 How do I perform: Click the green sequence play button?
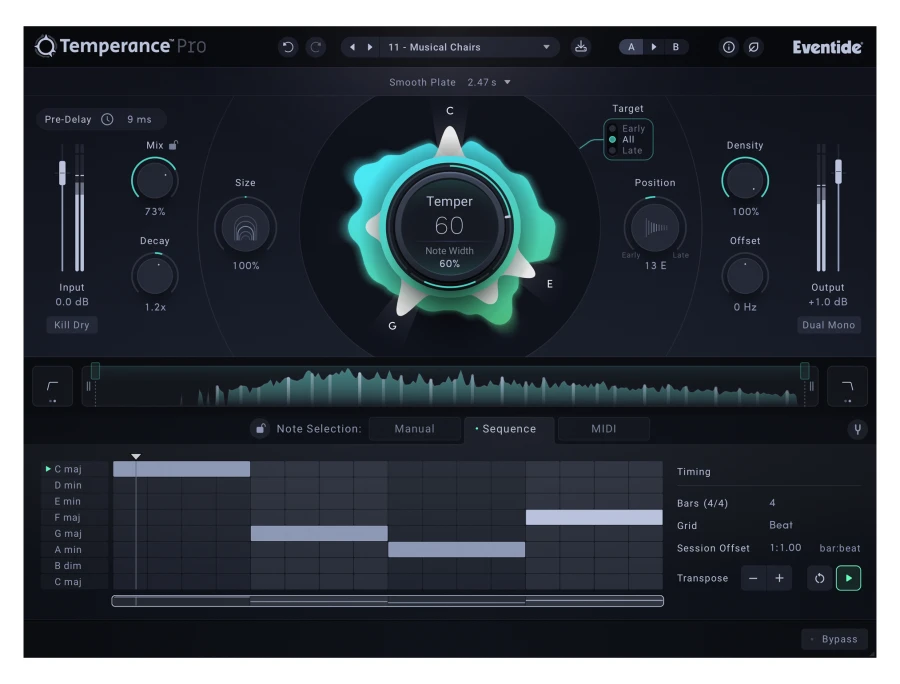point(848,578)
